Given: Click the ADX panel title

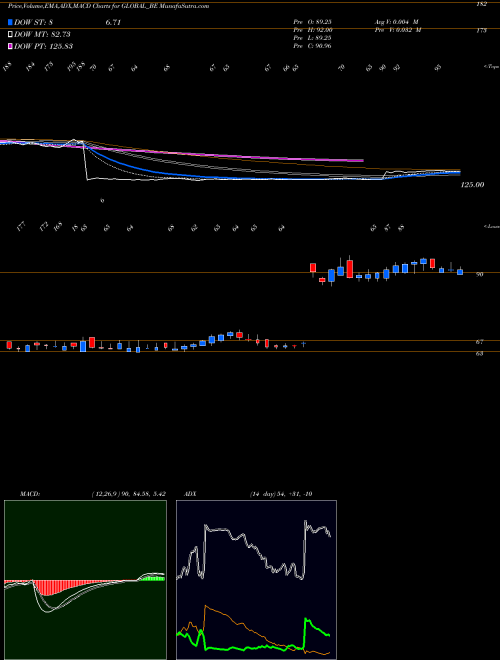Looking at the screenshot, I should point(191,494).
